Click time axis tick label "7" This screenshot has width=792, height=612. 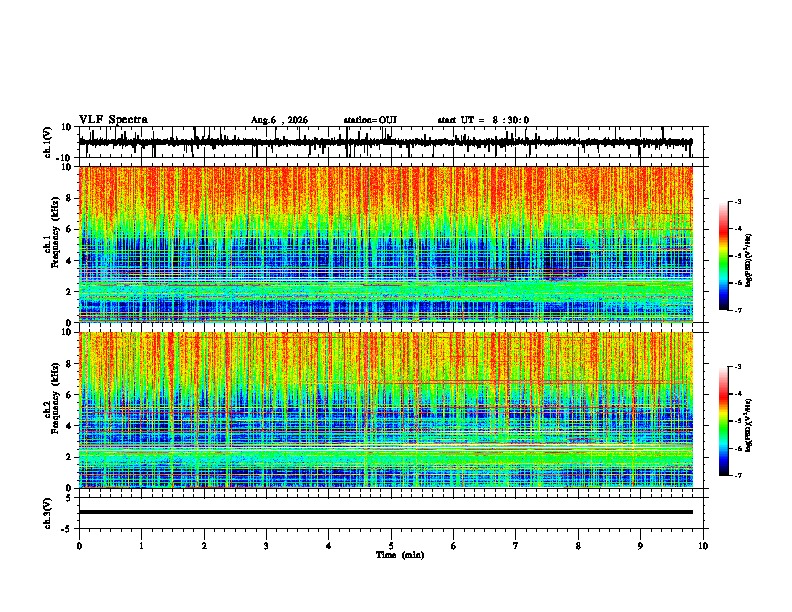coord(516,546)
